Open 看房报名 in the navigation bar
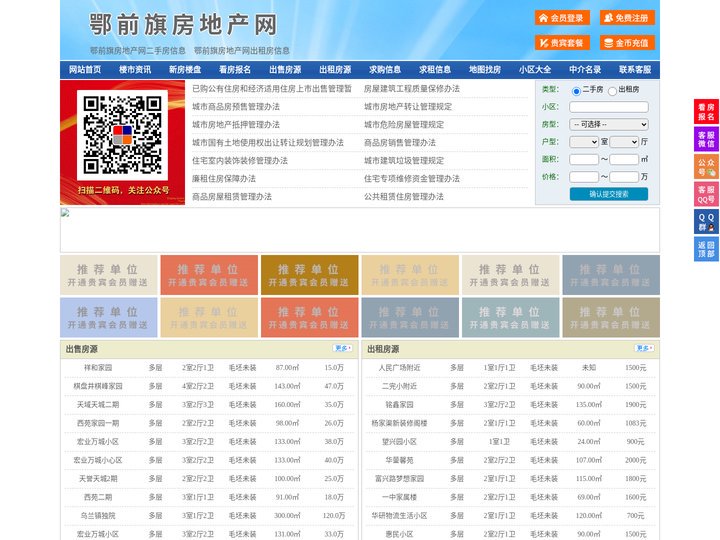 click(235, 70)
